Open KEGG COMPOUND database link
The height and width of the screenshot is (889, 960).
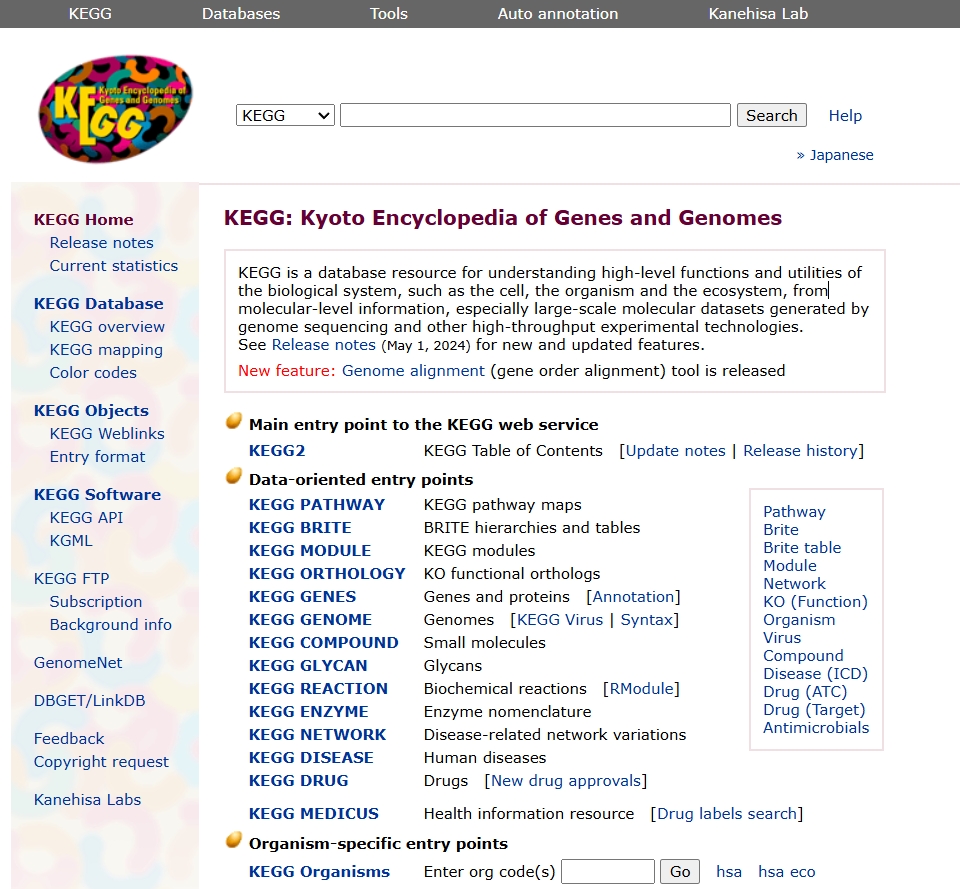(323, 642)
